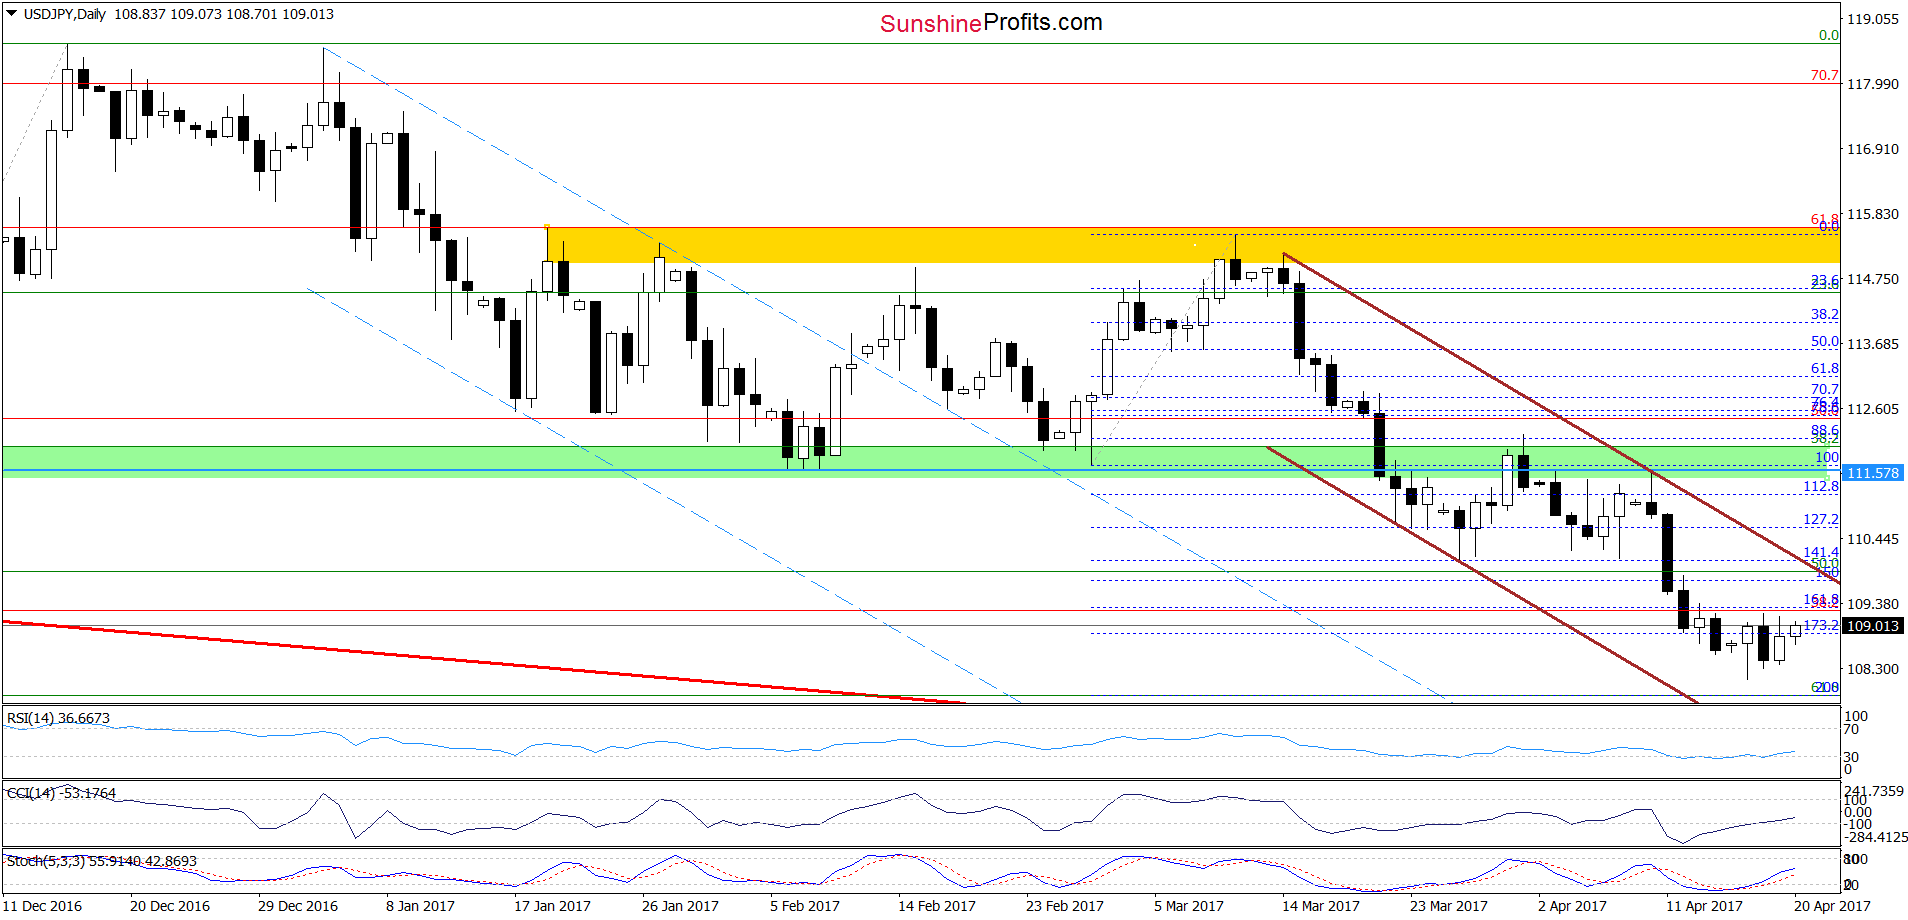Click the 117.990 price axis value
The image size is (1908, 920).
point(1873,84)
